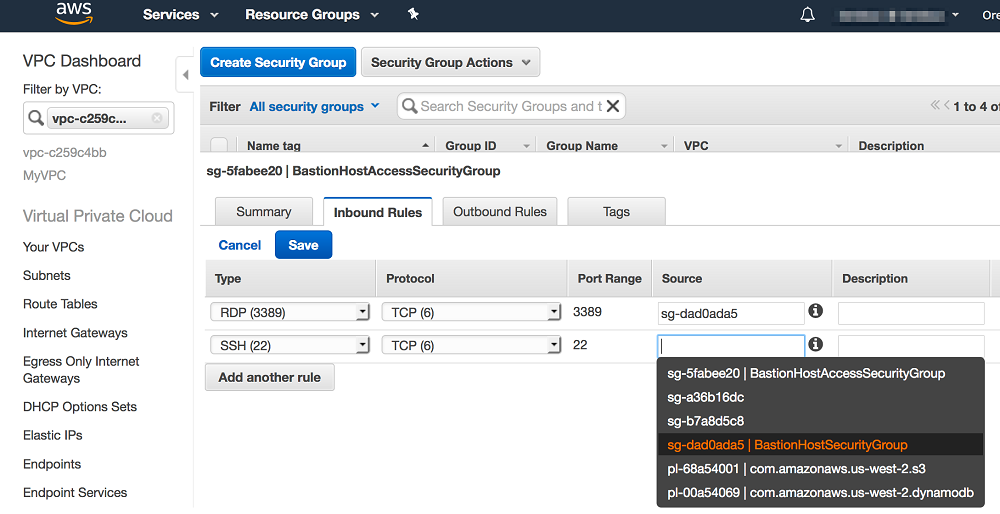Open protocol dropdown for SSH rule
The height and width of the screenshot is (514, 1000).
471,345
